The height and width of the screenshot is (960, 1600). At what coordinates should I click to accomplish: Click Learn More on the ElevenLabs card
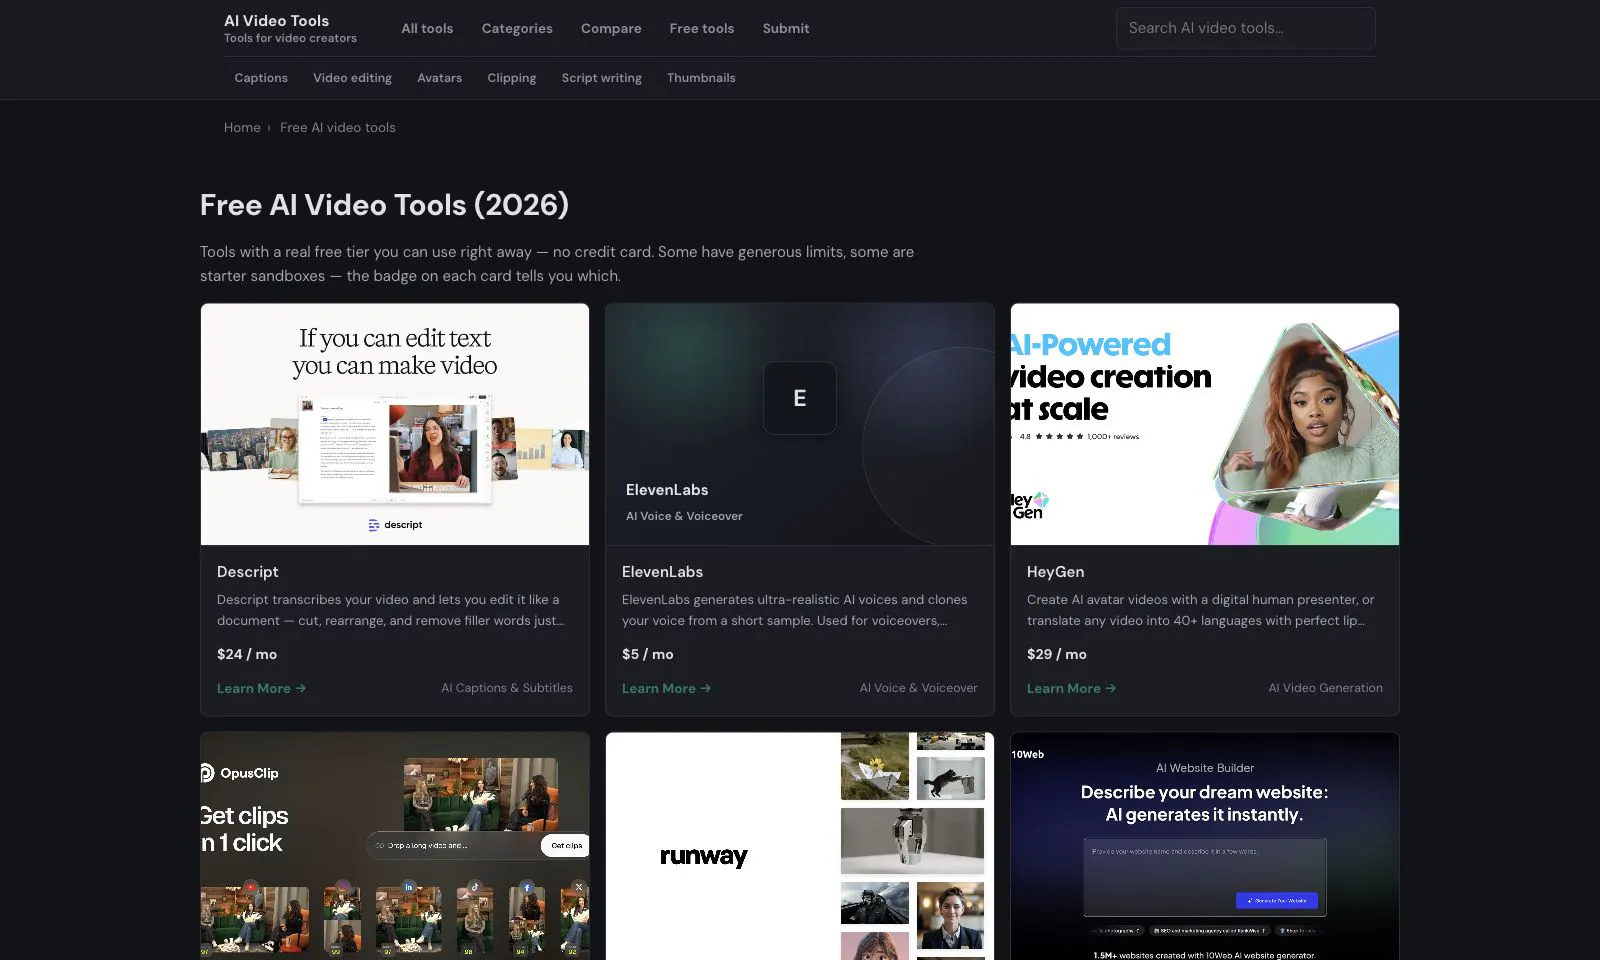coord(666,688)
